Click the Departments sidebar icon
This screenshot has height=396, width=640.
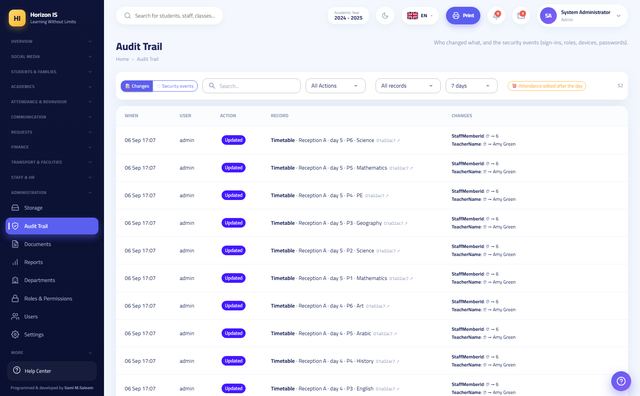(x=15, y=280)
